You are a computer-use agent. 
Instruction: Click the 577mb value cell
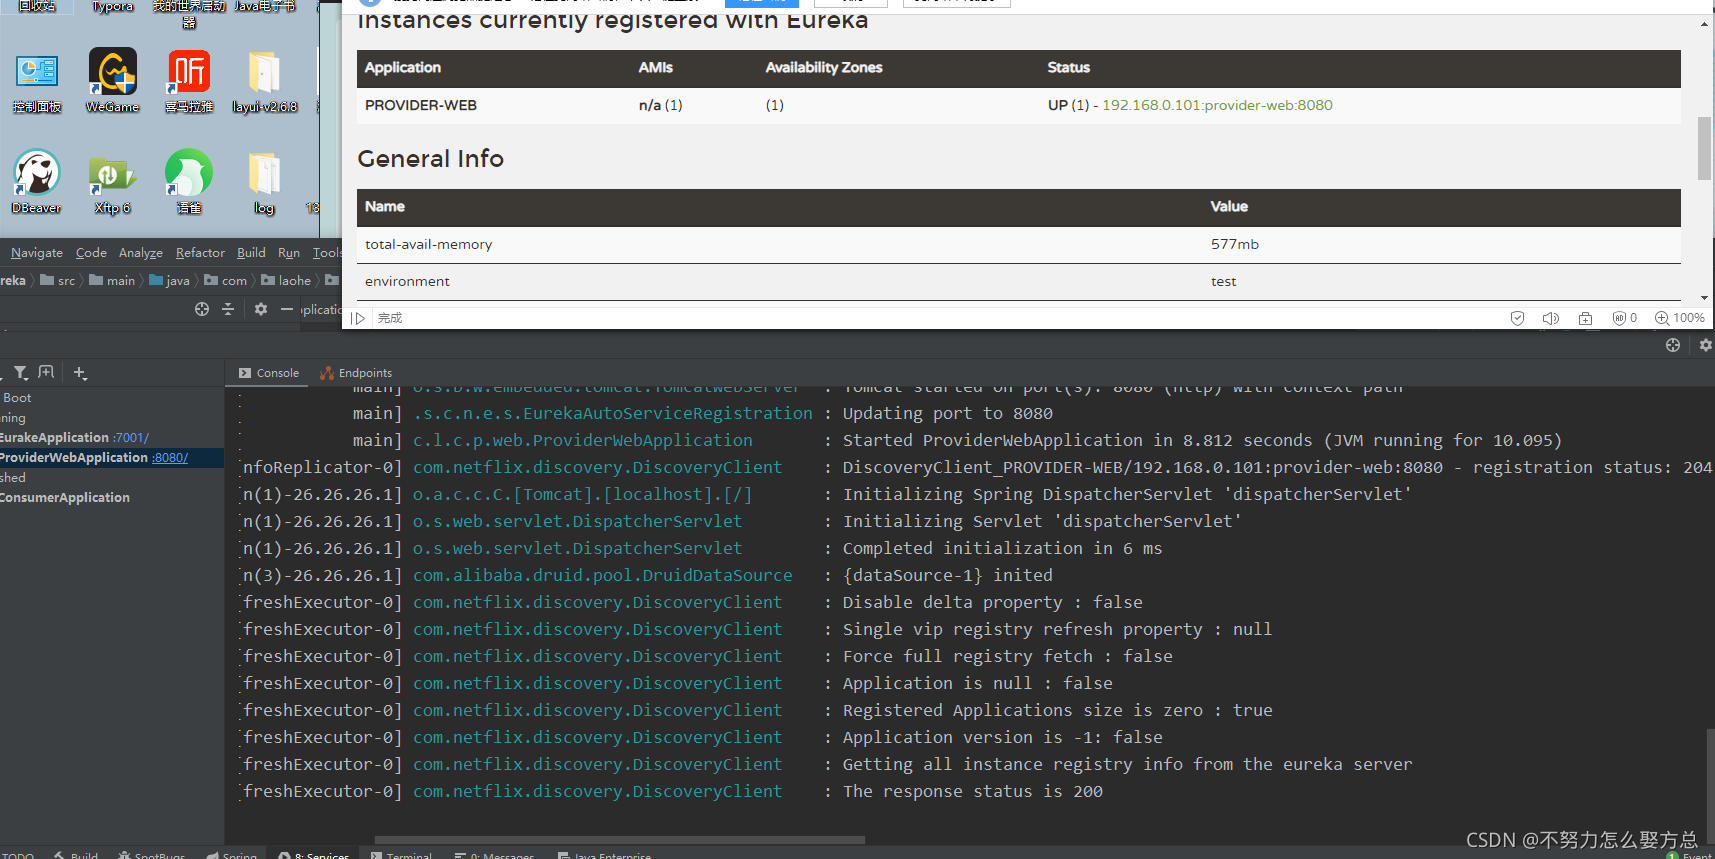pos(1235,244)
